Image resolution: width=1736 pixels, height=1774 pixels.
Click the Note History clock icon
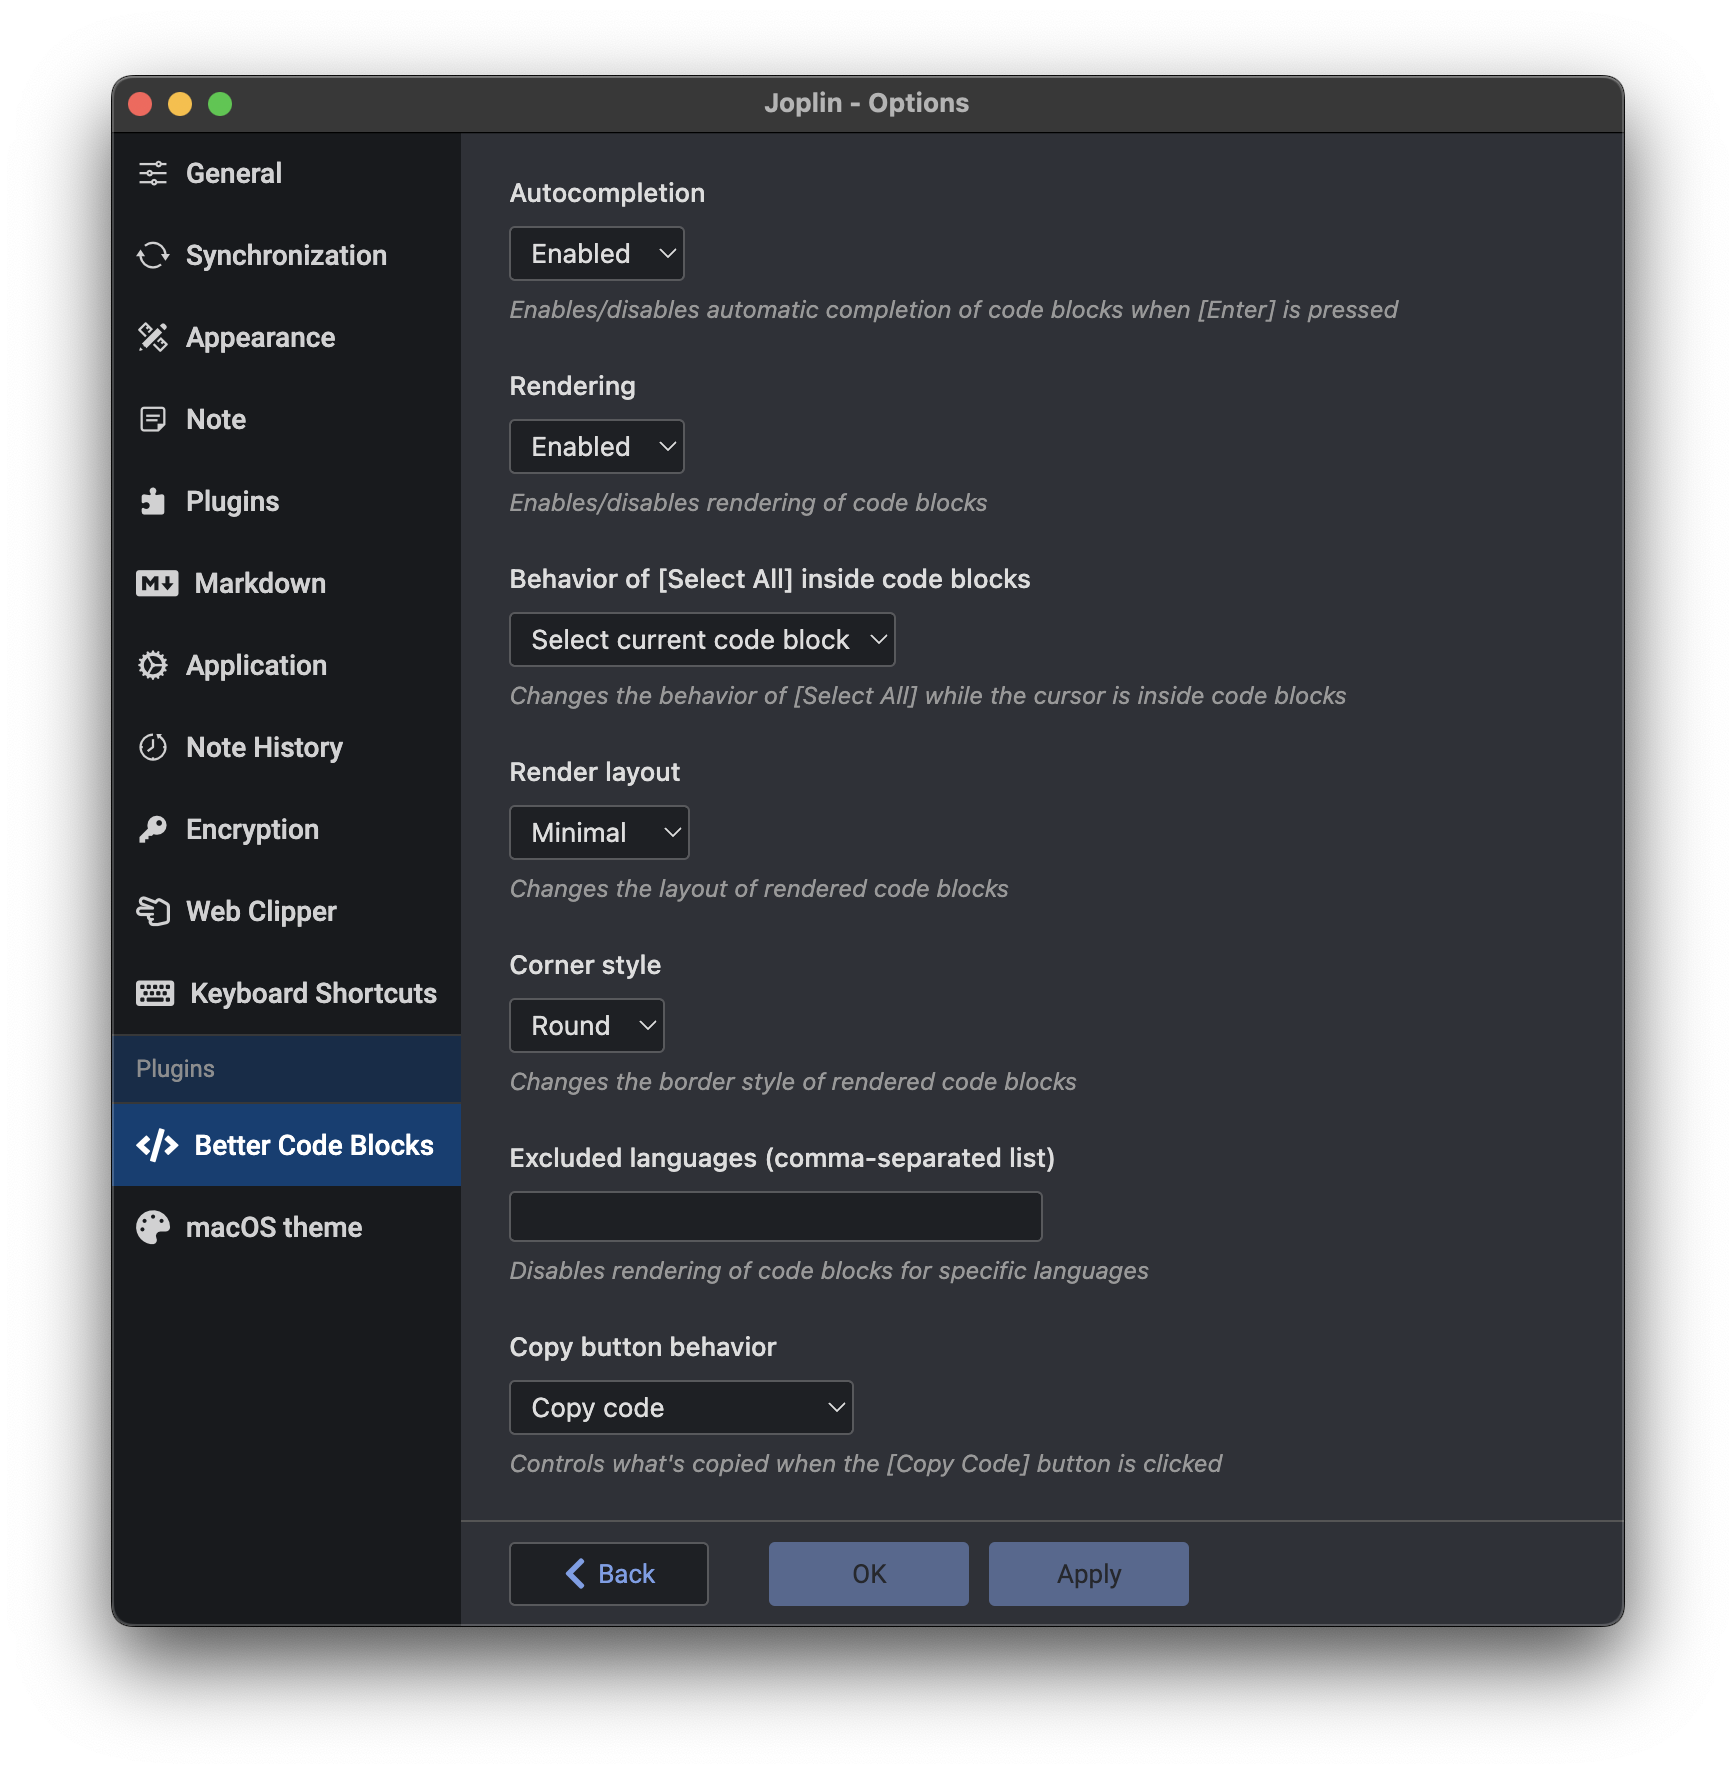(153, 747)
